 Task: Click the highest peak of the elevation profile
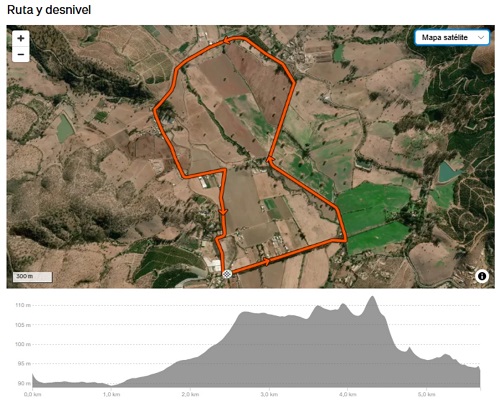(x=372, y=297)
